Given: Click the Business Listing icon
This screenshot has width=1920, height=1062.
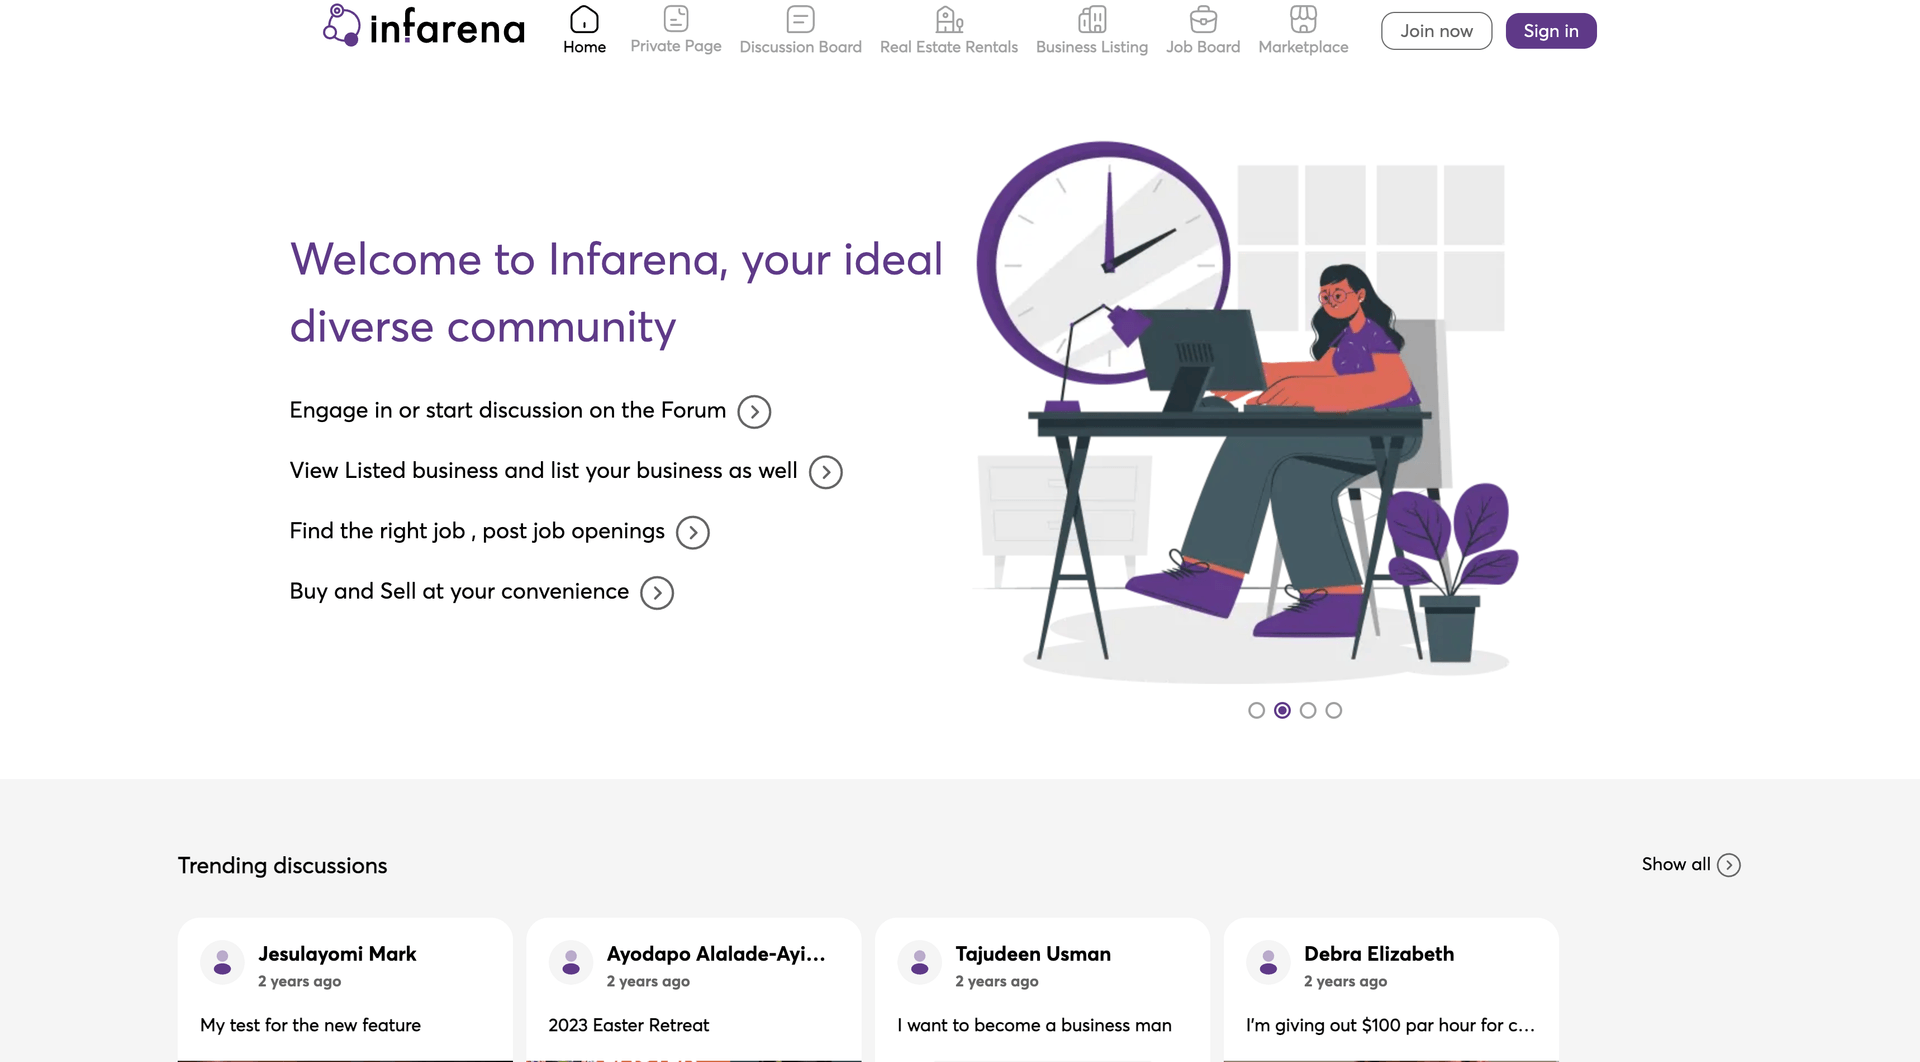Looking at the screenshot, I should [1092, 19].
